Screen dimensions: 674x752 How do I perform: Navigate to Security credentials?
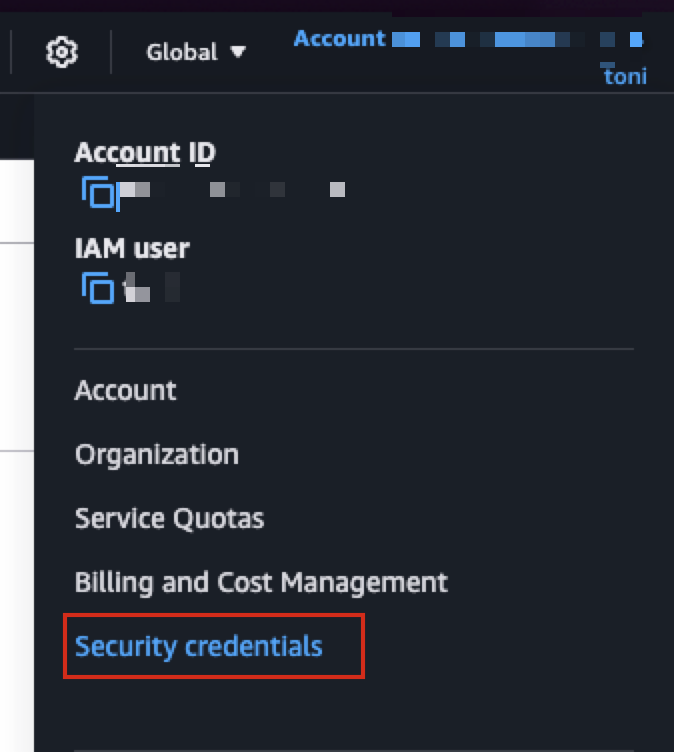pyautogui.click(x=199, y=646)
